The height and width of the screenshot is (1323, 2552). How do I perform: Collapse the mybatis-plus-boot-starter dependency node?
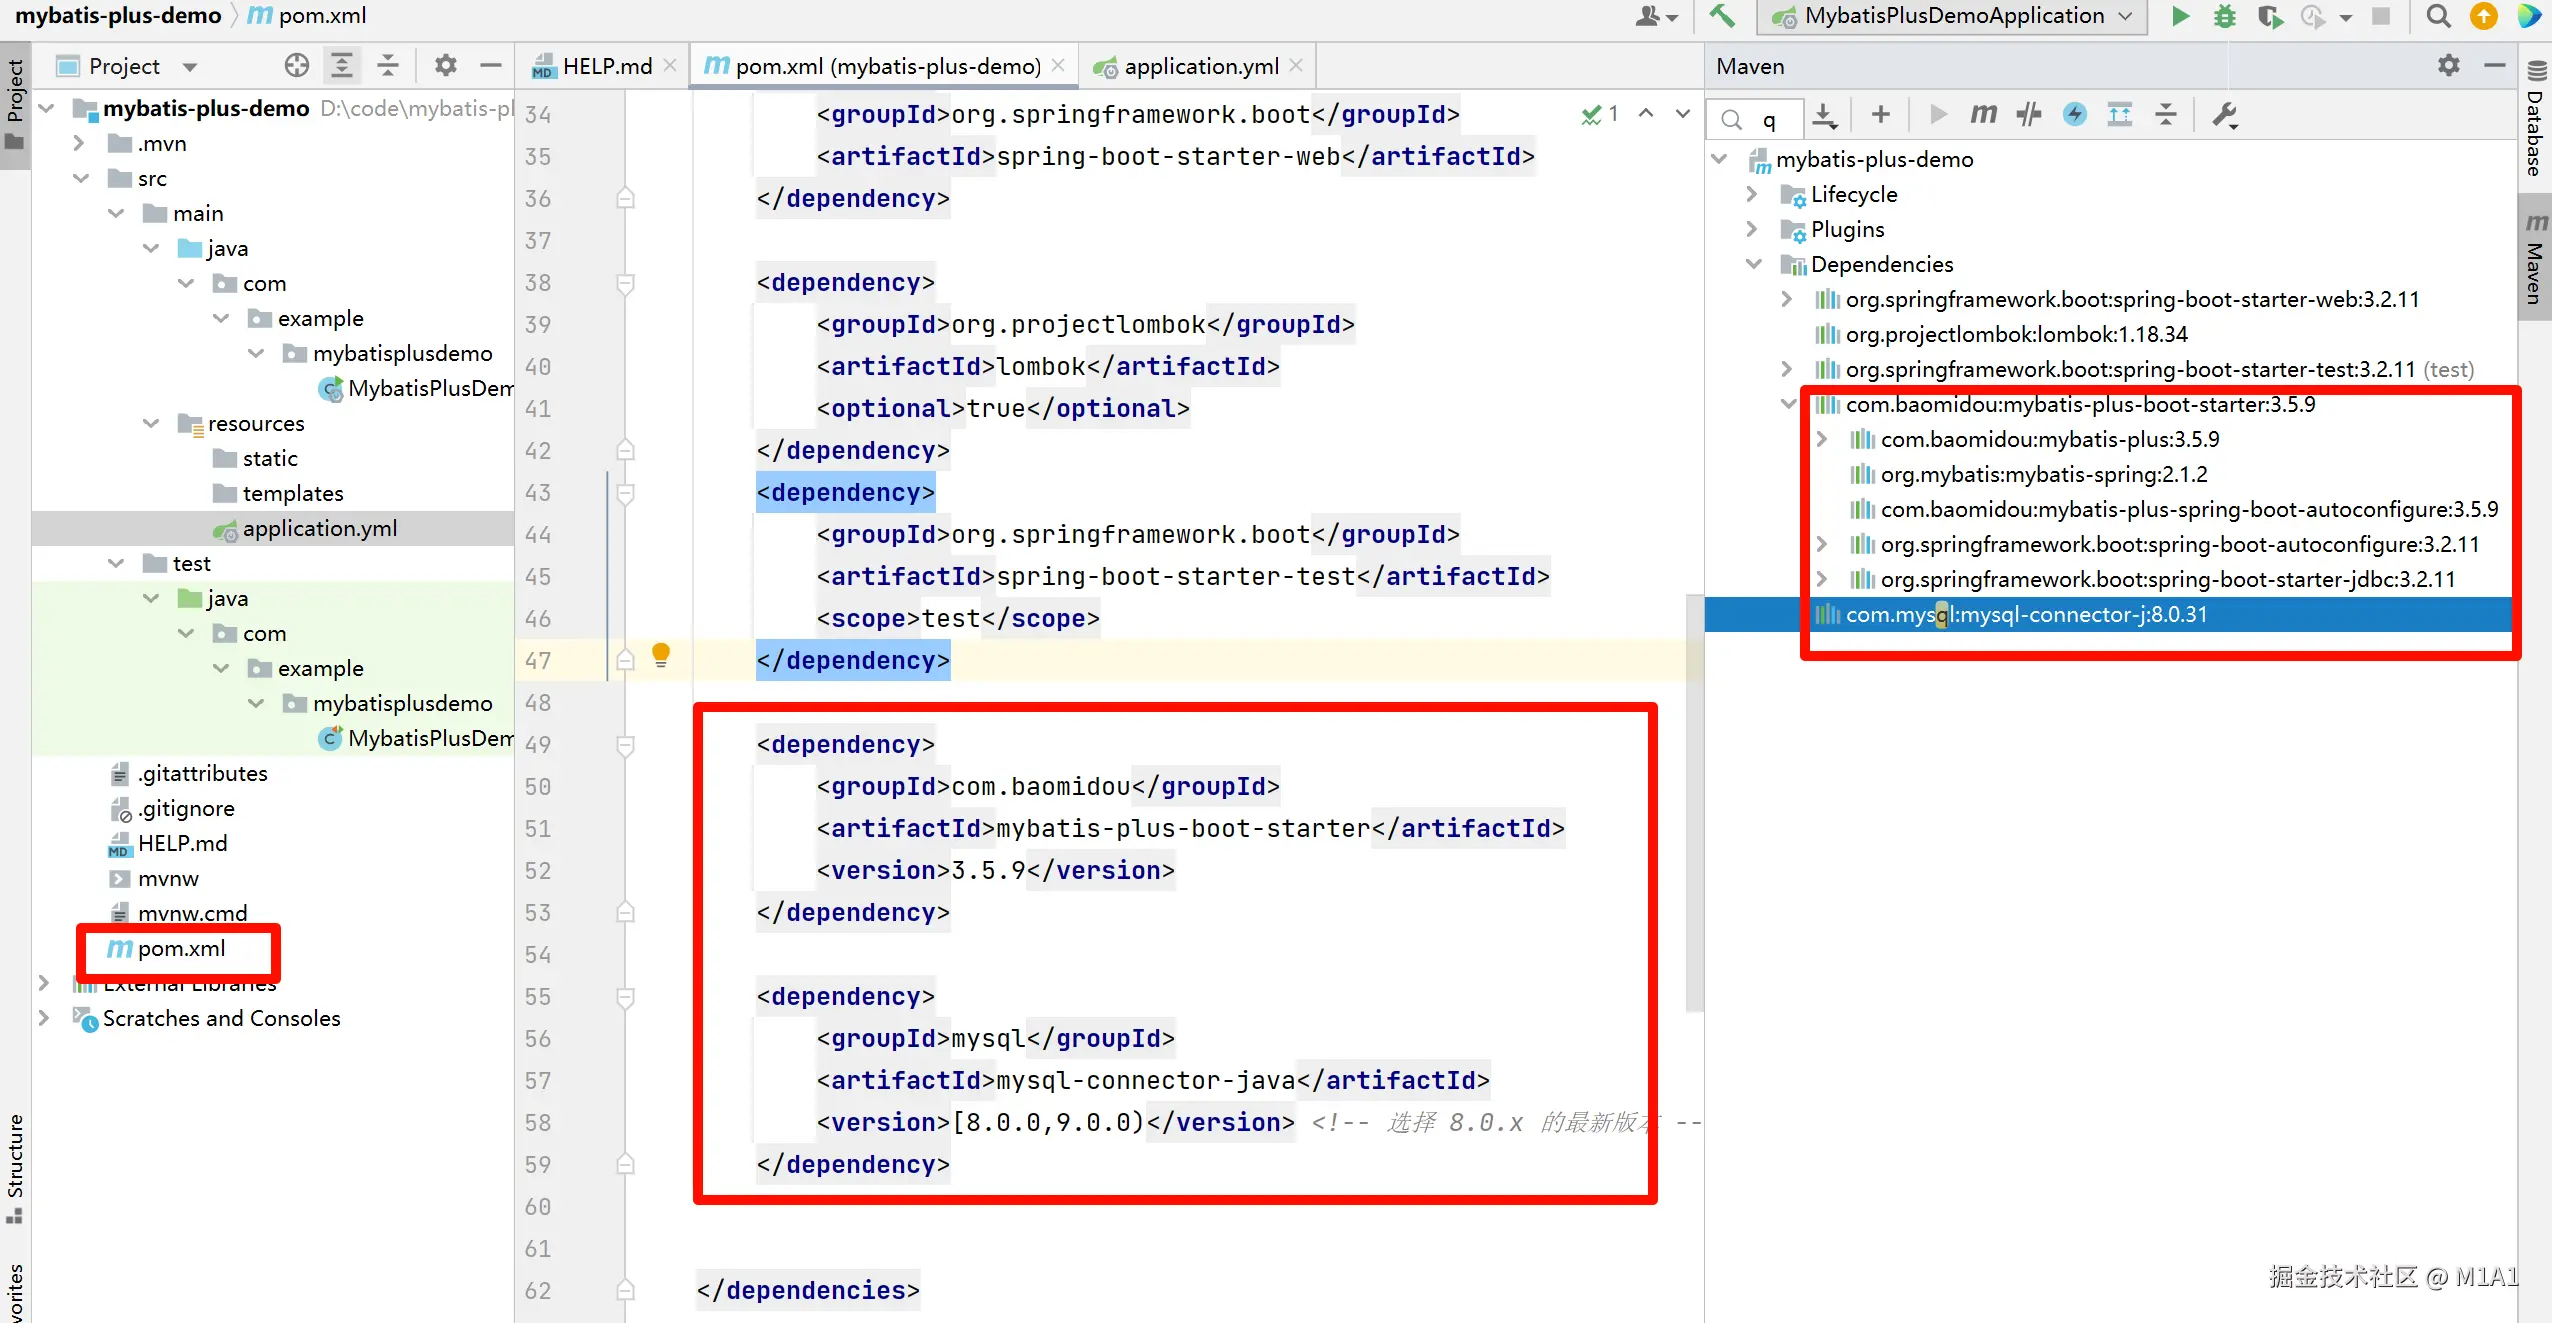click(x=1788, y=404)
